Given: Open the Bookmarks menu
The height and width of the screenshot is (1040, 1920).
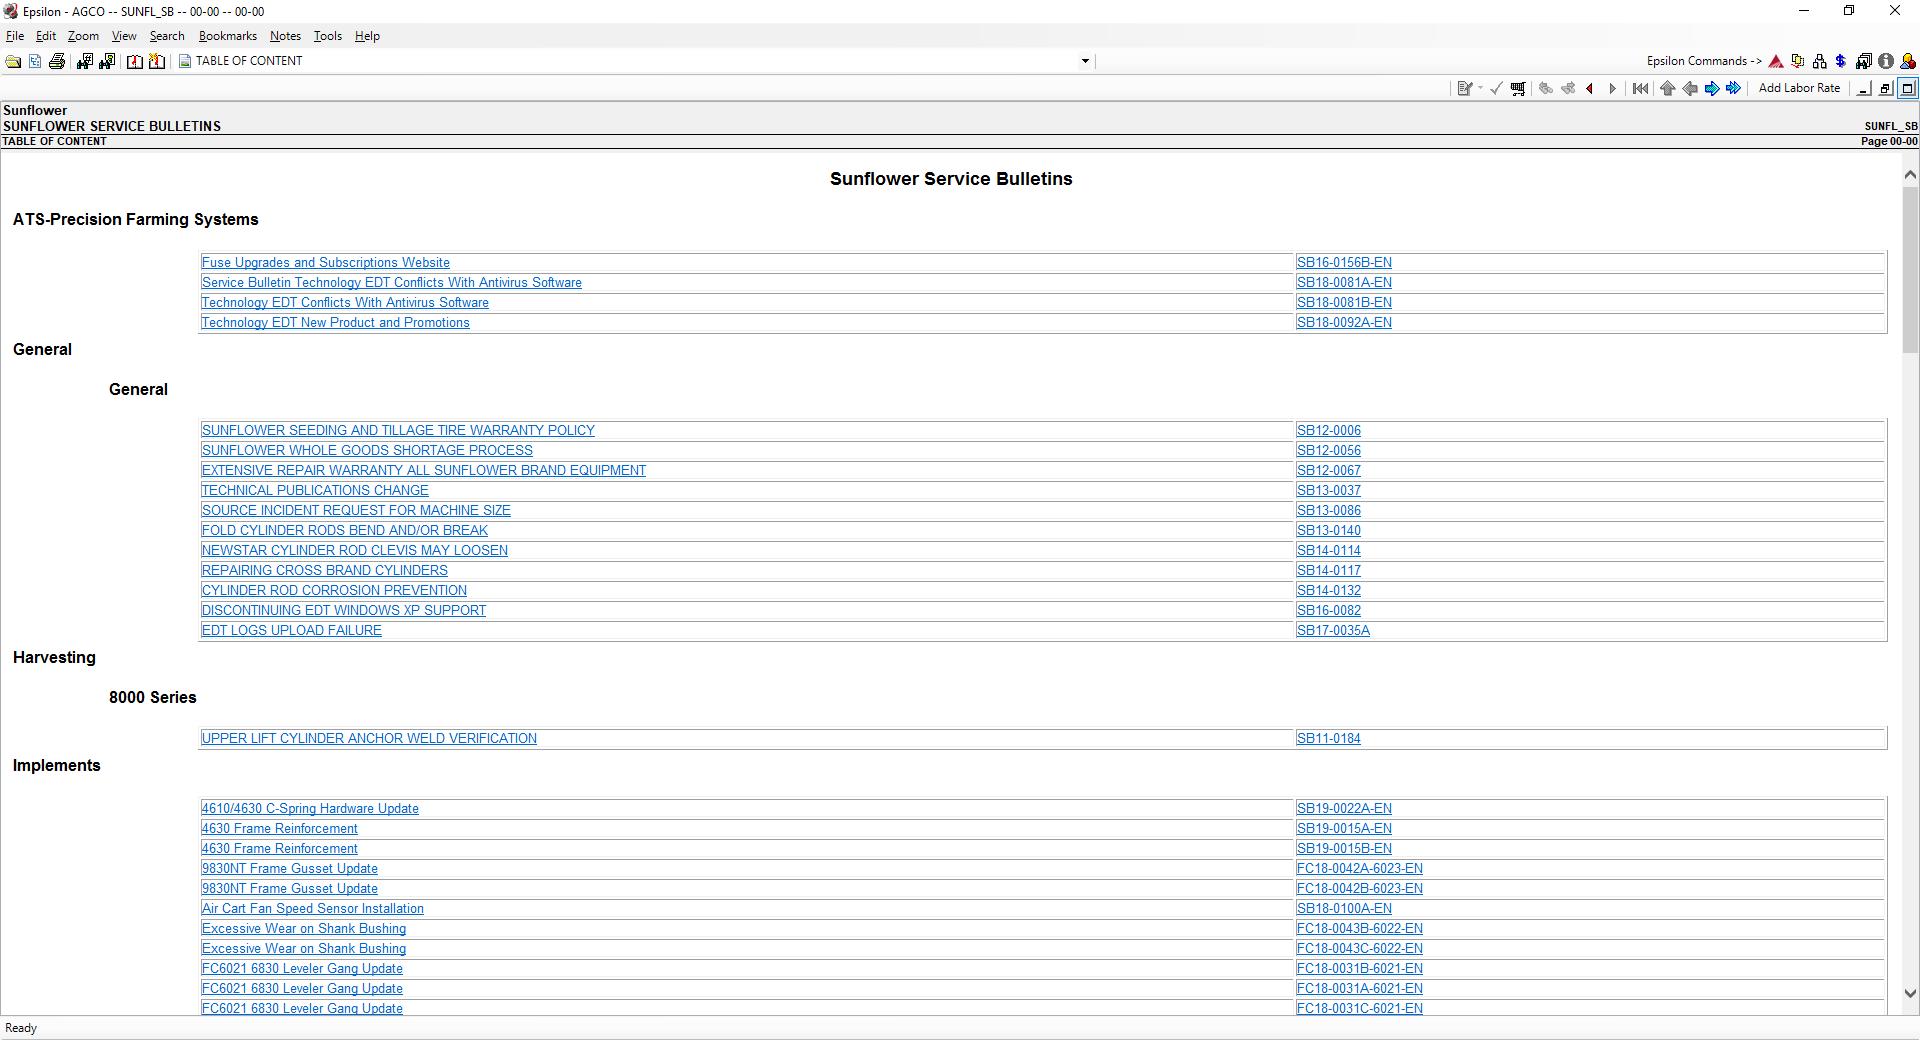Looking at the screenshot, I should (x=228, y=36).
